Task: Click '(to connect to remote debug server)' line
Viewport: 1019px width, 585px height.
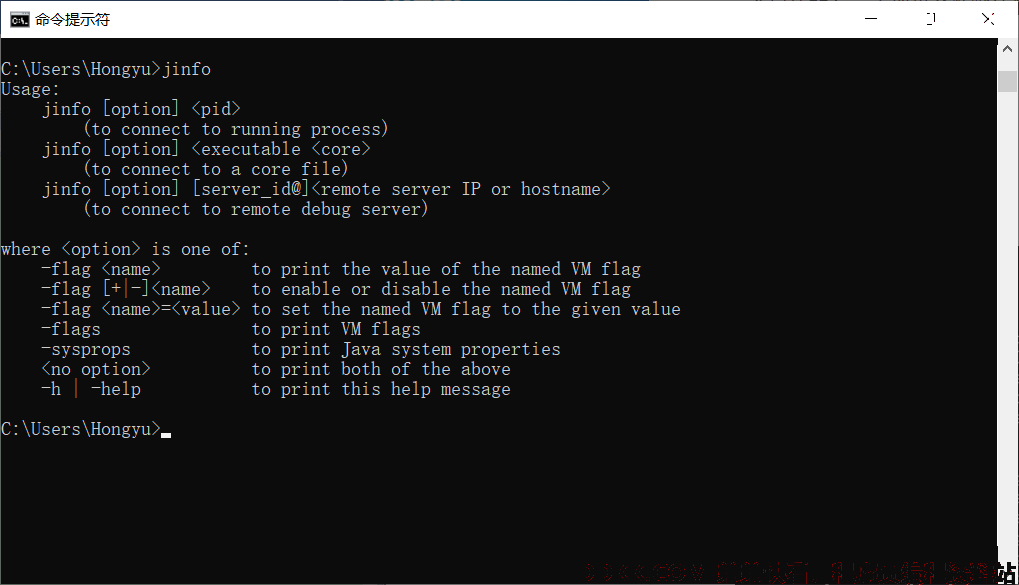Action: tap(255, 209)
